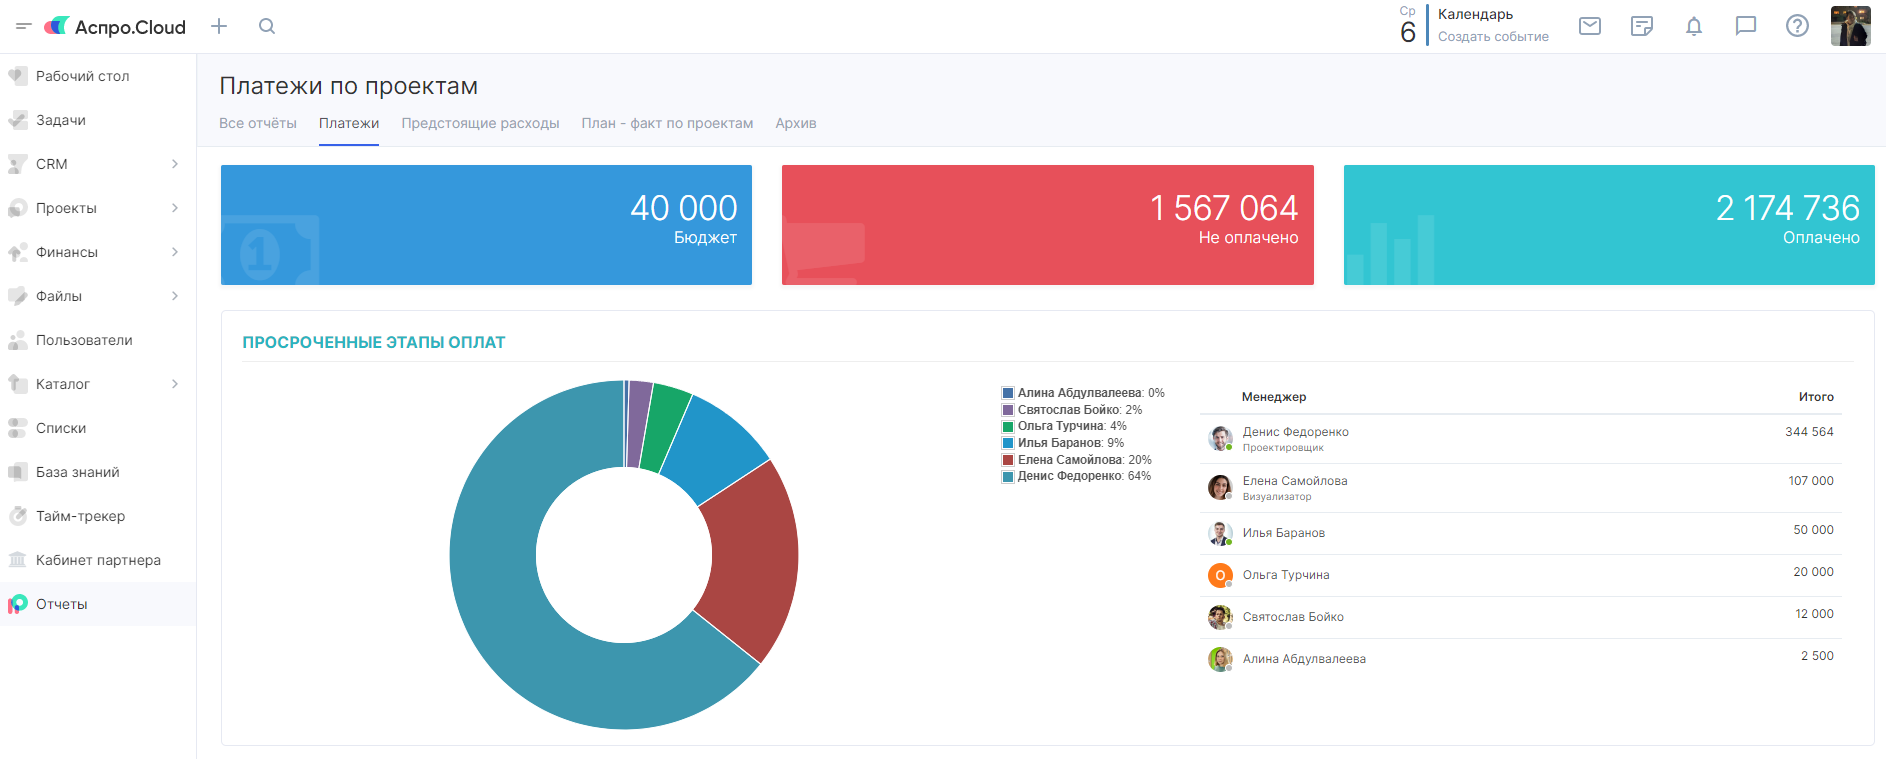The width and height of the screenshot is (1886, 759).
Task: Click the Финансы sidebar icon
Action: click(18, 252)
